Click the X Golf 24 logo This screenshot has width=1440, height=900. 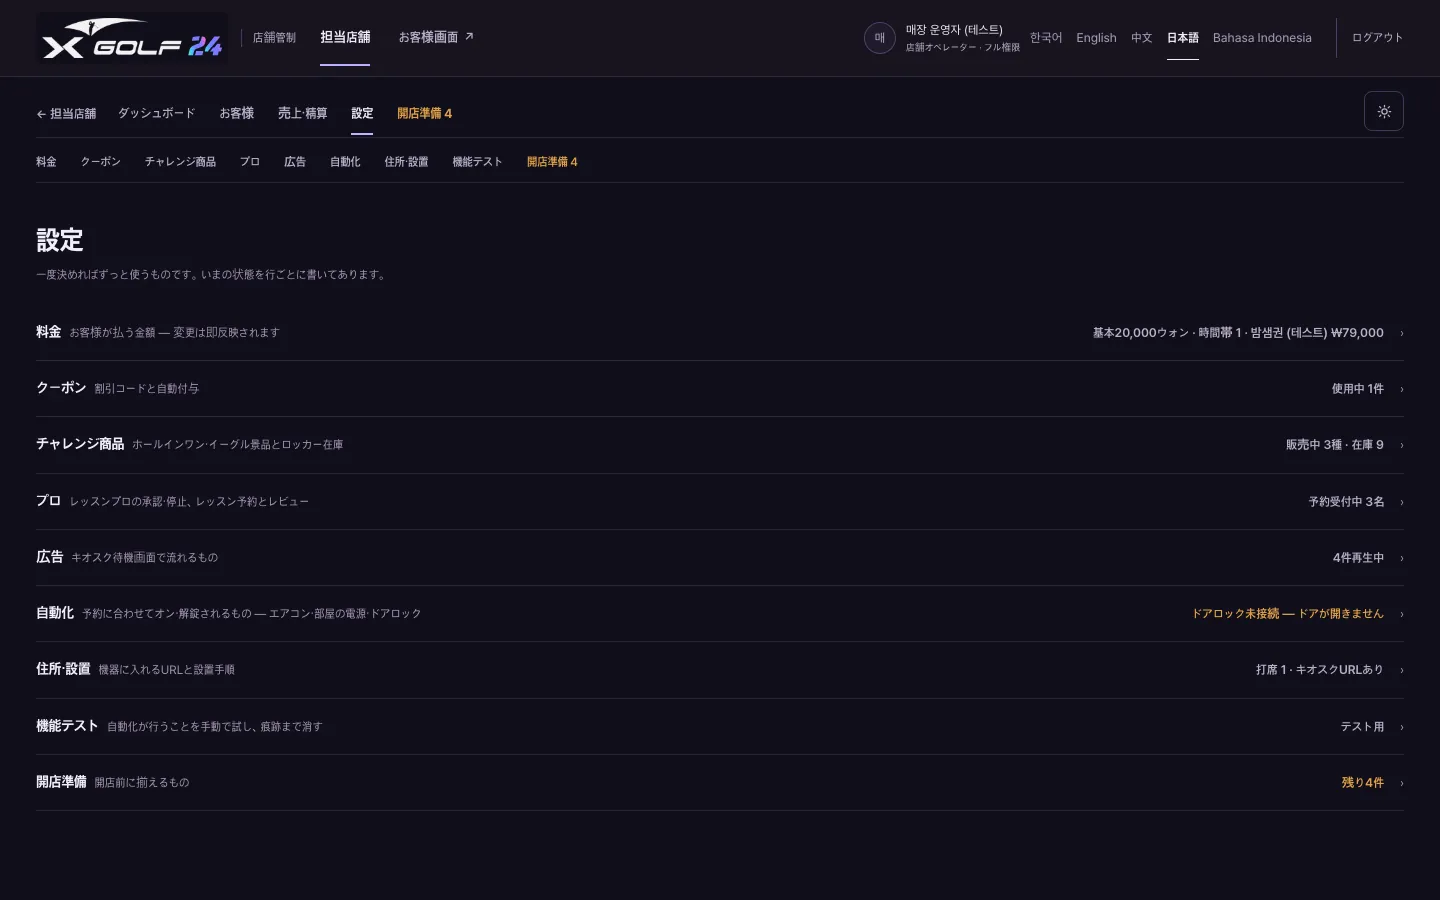point(132,38)
